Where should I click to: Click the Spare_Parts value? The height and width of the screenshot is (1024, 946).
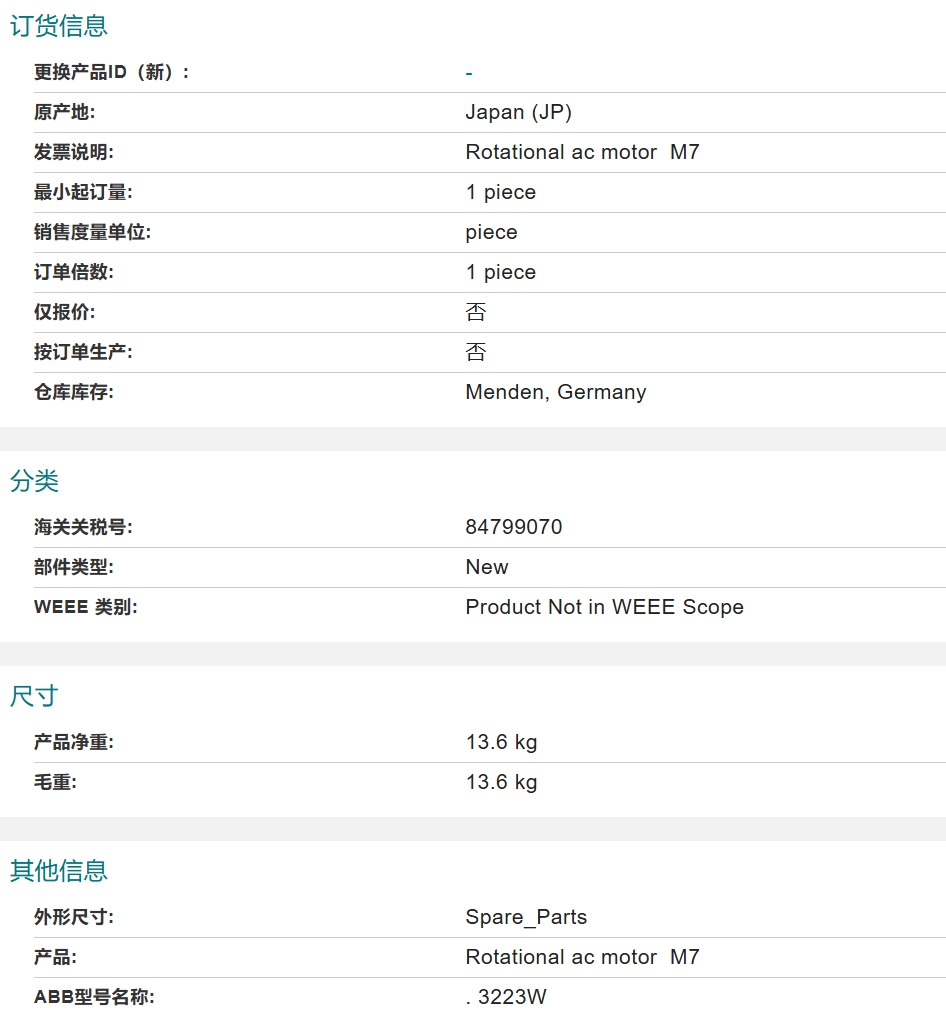tap(526, 917)
